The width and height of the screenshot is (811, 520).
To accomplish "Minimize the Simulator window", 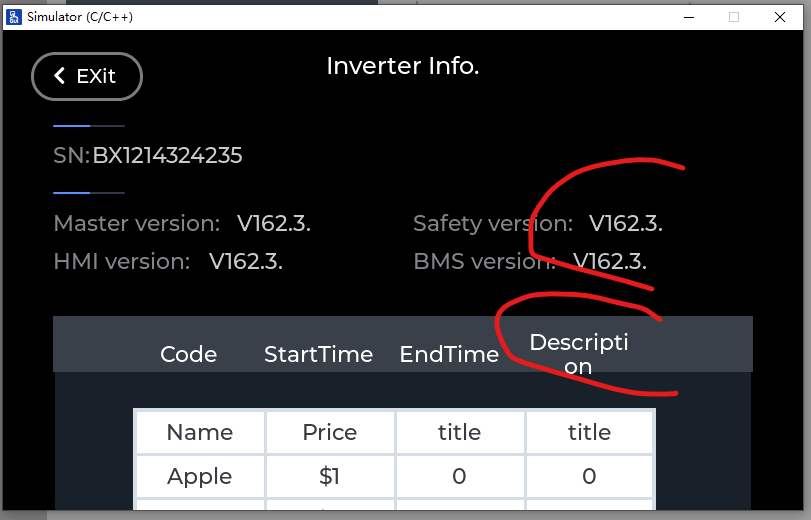I will pos(689,17).
